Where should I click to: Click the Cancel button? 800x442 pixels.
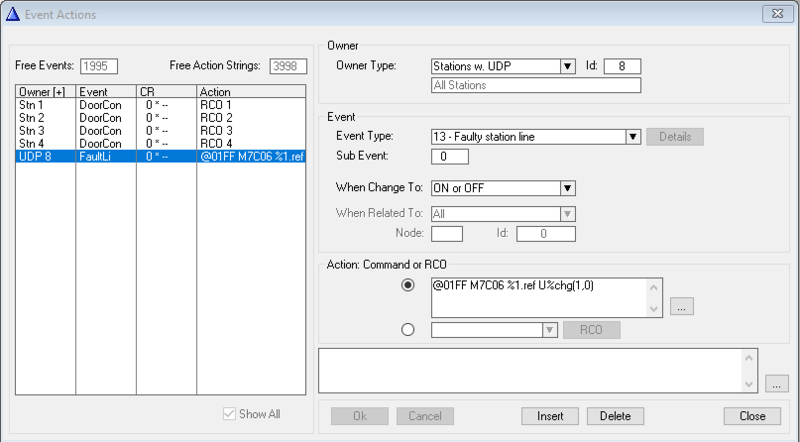pos(425,416)
